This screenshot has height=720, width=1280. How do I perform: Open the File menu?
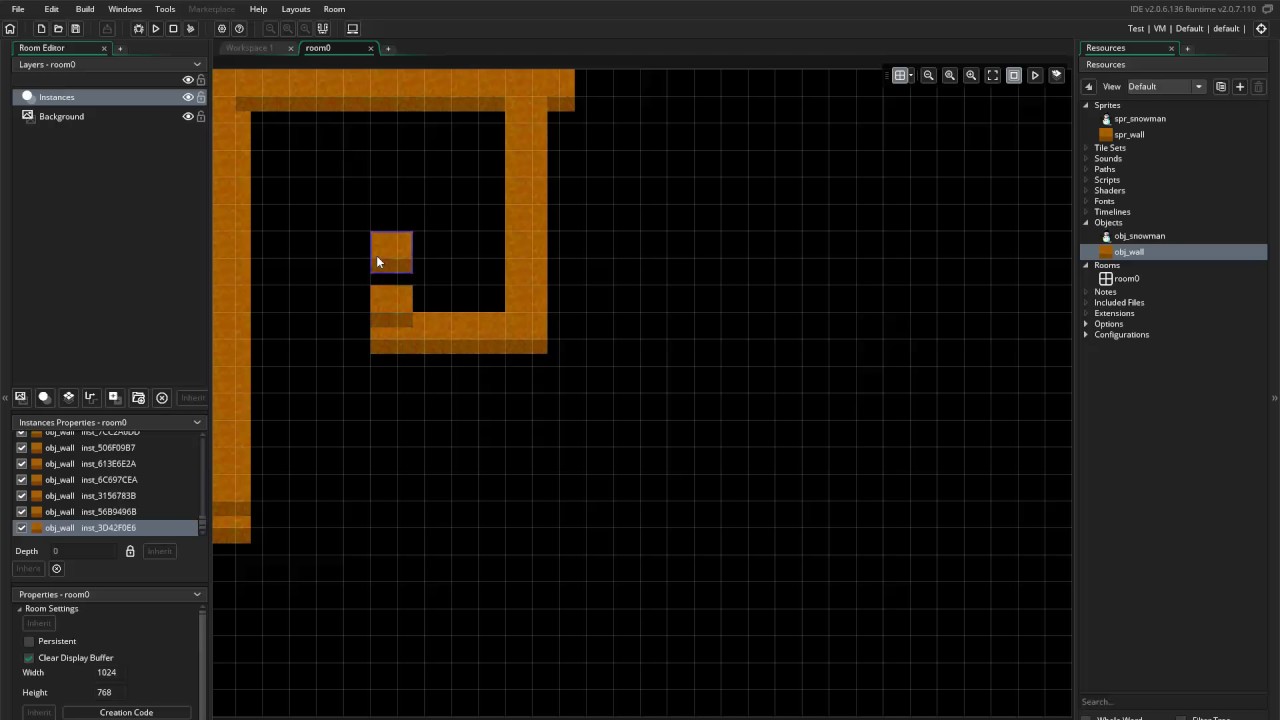point(18,9)
